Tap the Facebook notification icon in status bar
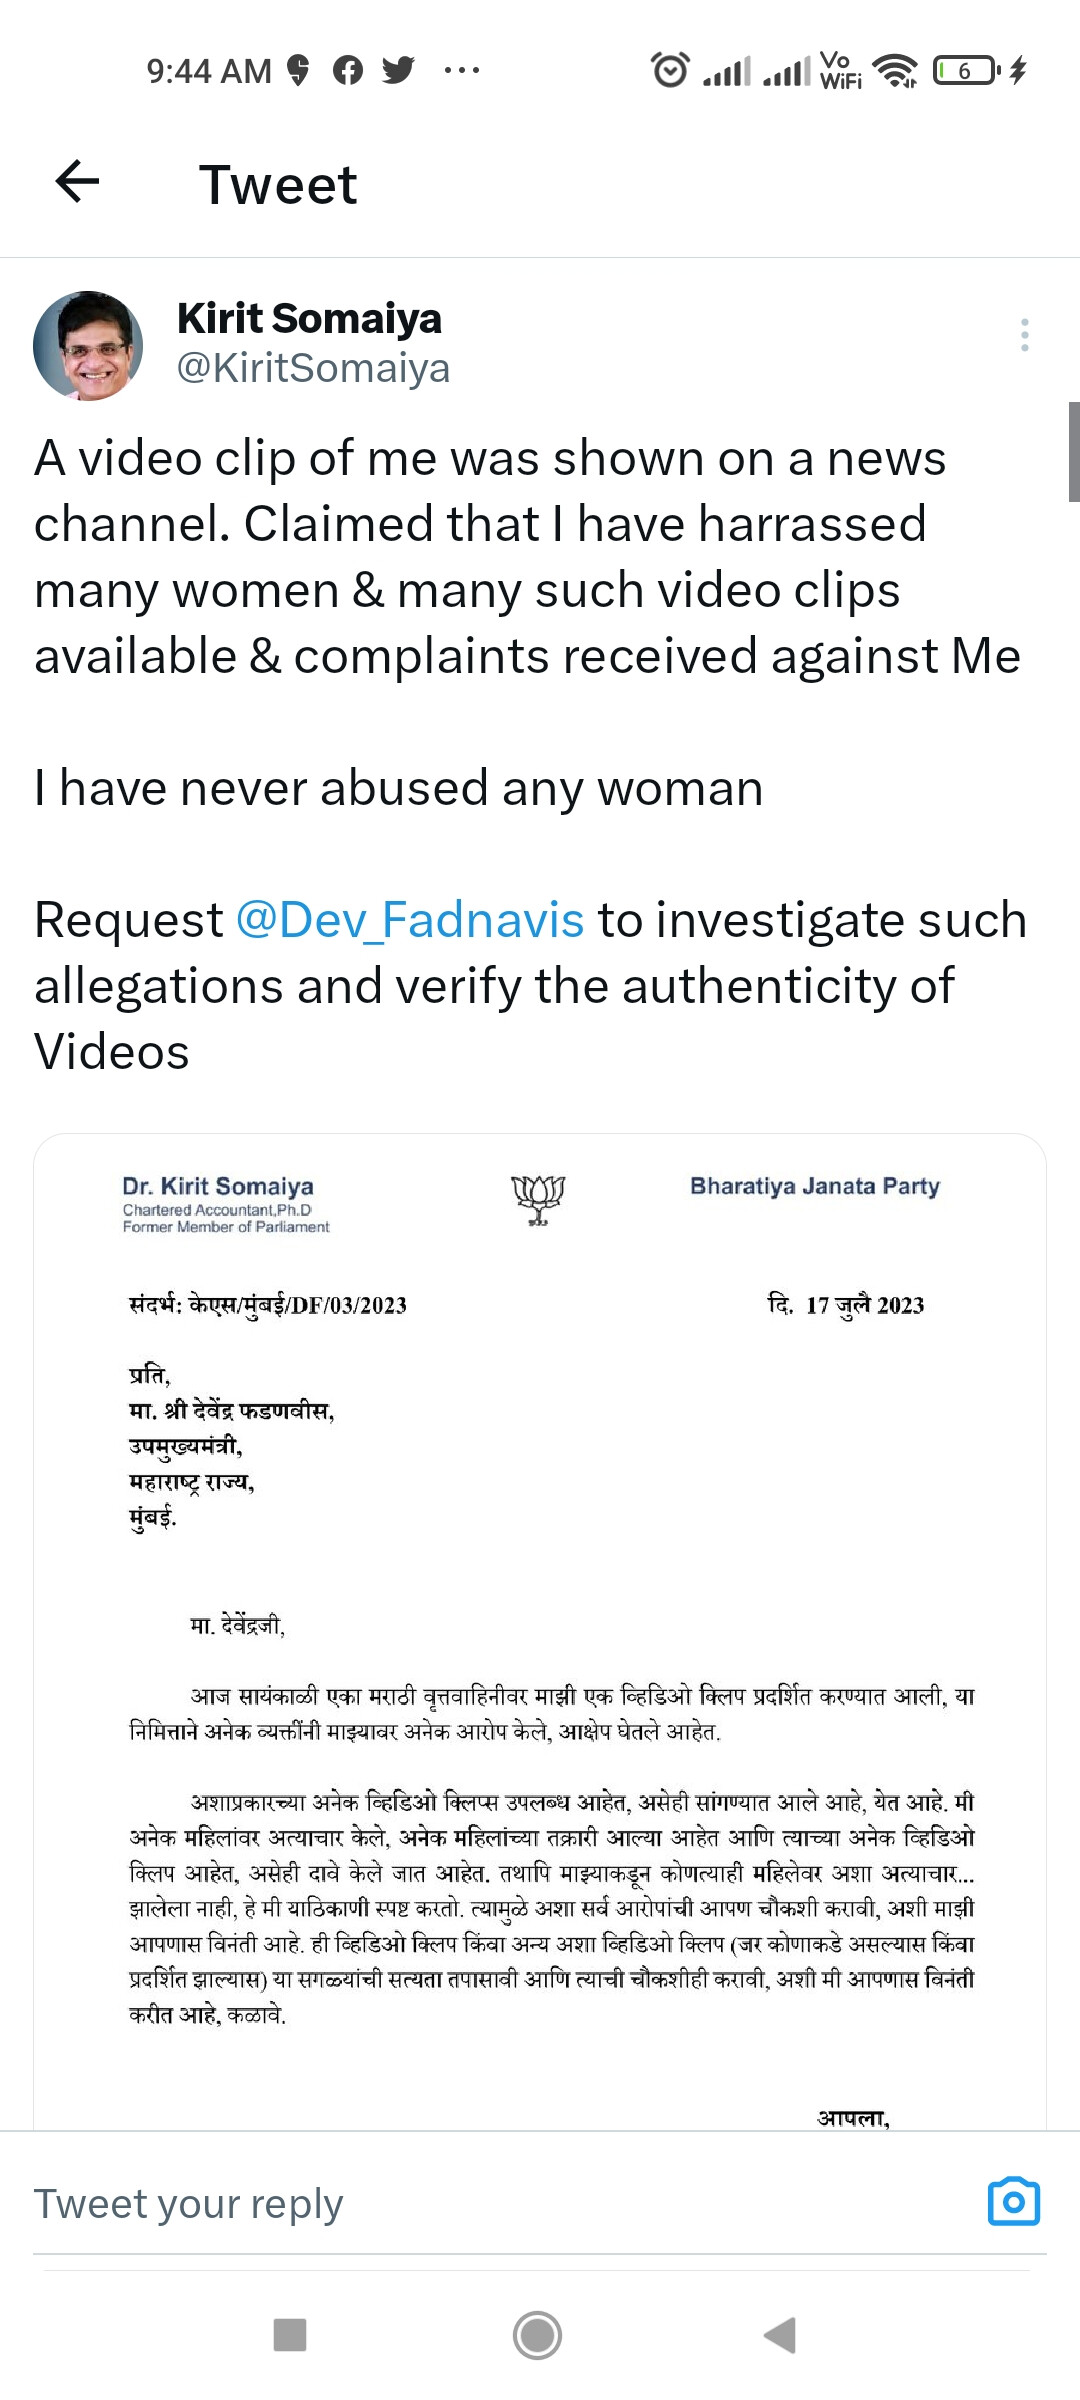Viewport: 1080px width, 2400px height. pos(348,70)
